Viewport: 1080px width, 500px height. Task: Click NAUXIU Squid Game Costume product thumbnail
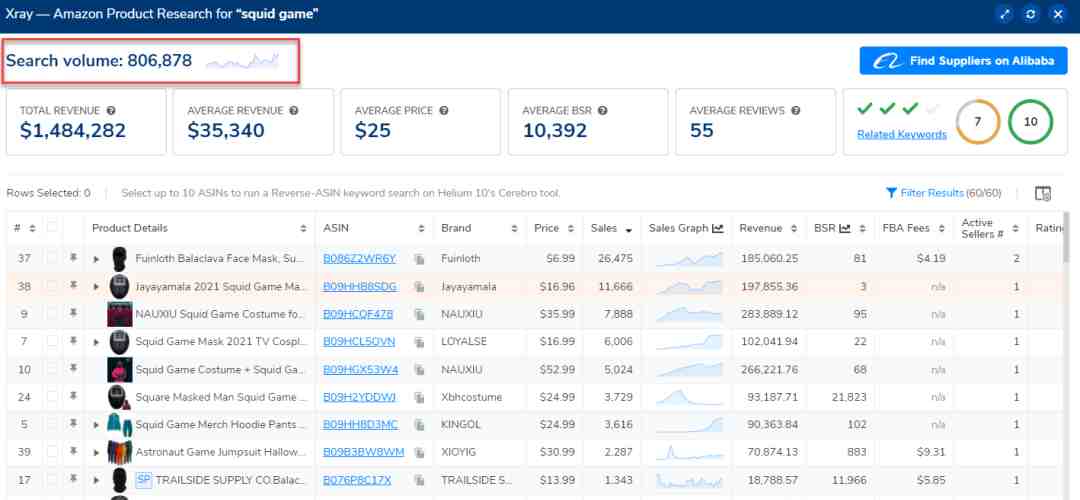[x=119, y=314]
